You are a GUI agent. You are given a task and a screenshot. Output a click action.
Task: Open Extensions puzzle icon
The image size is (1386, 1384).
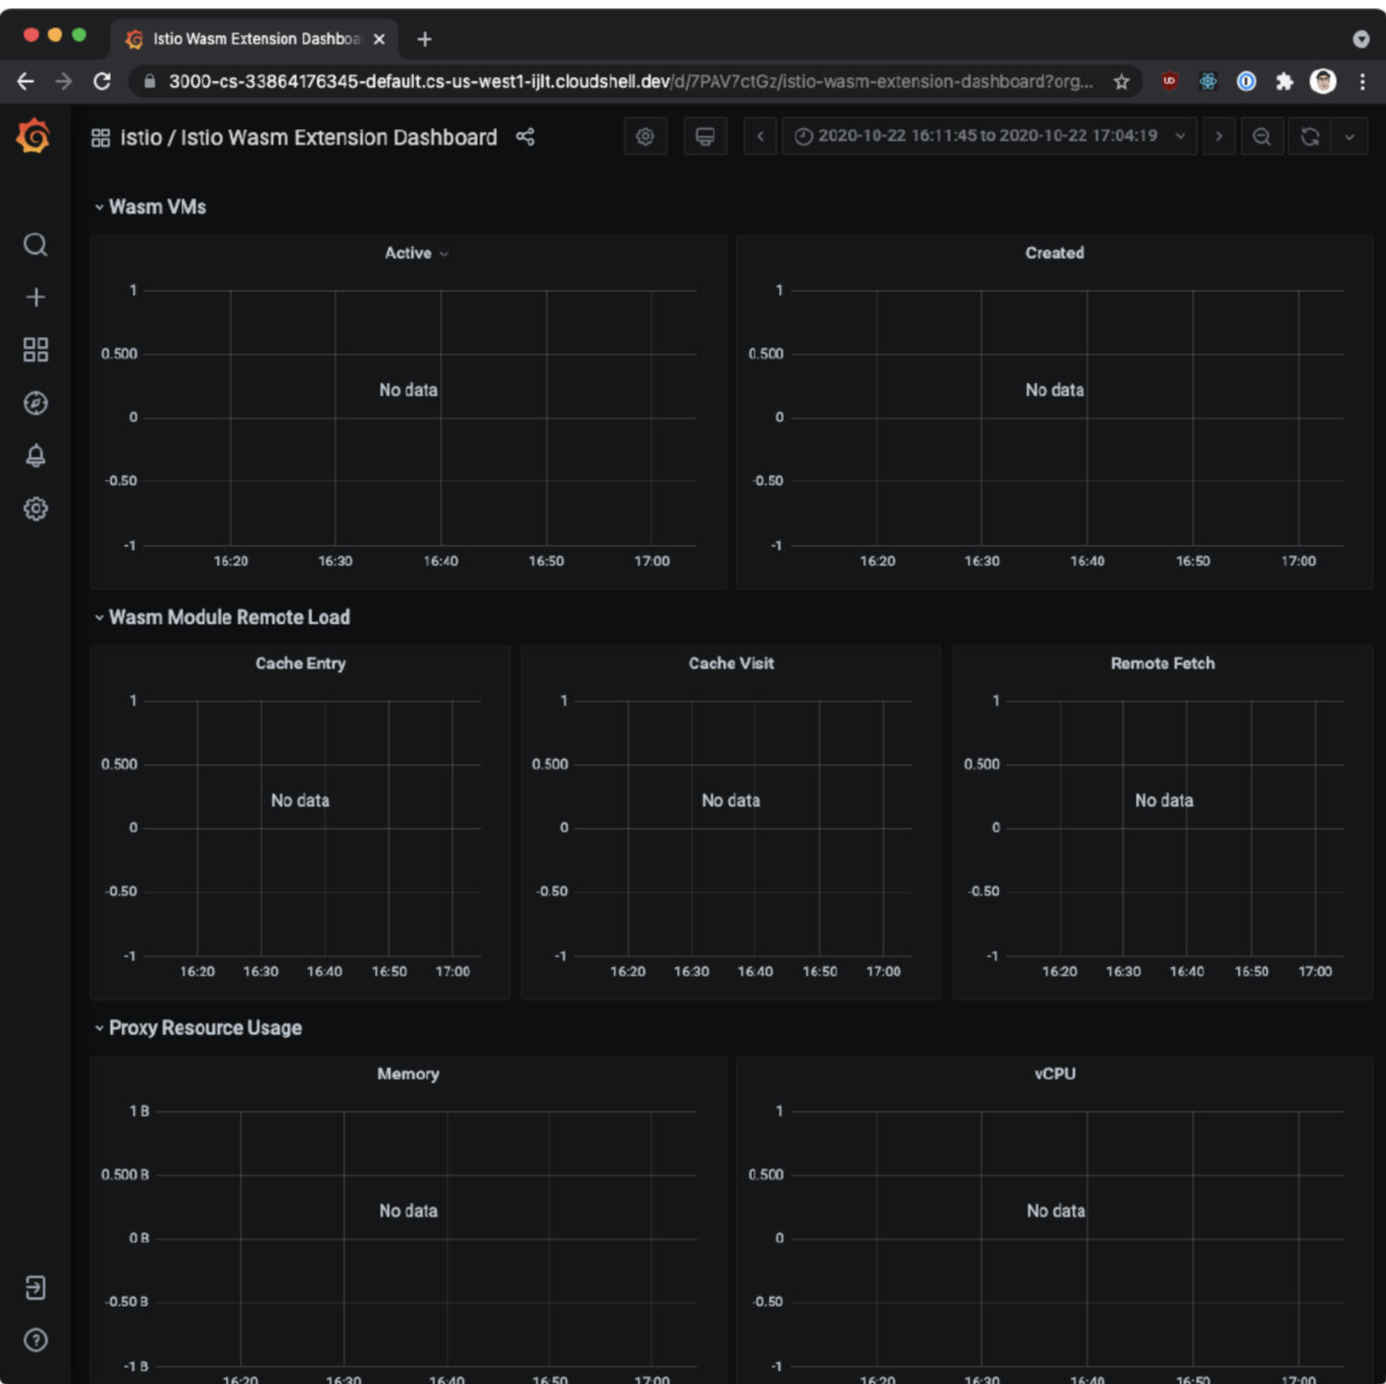[1284, 81]
